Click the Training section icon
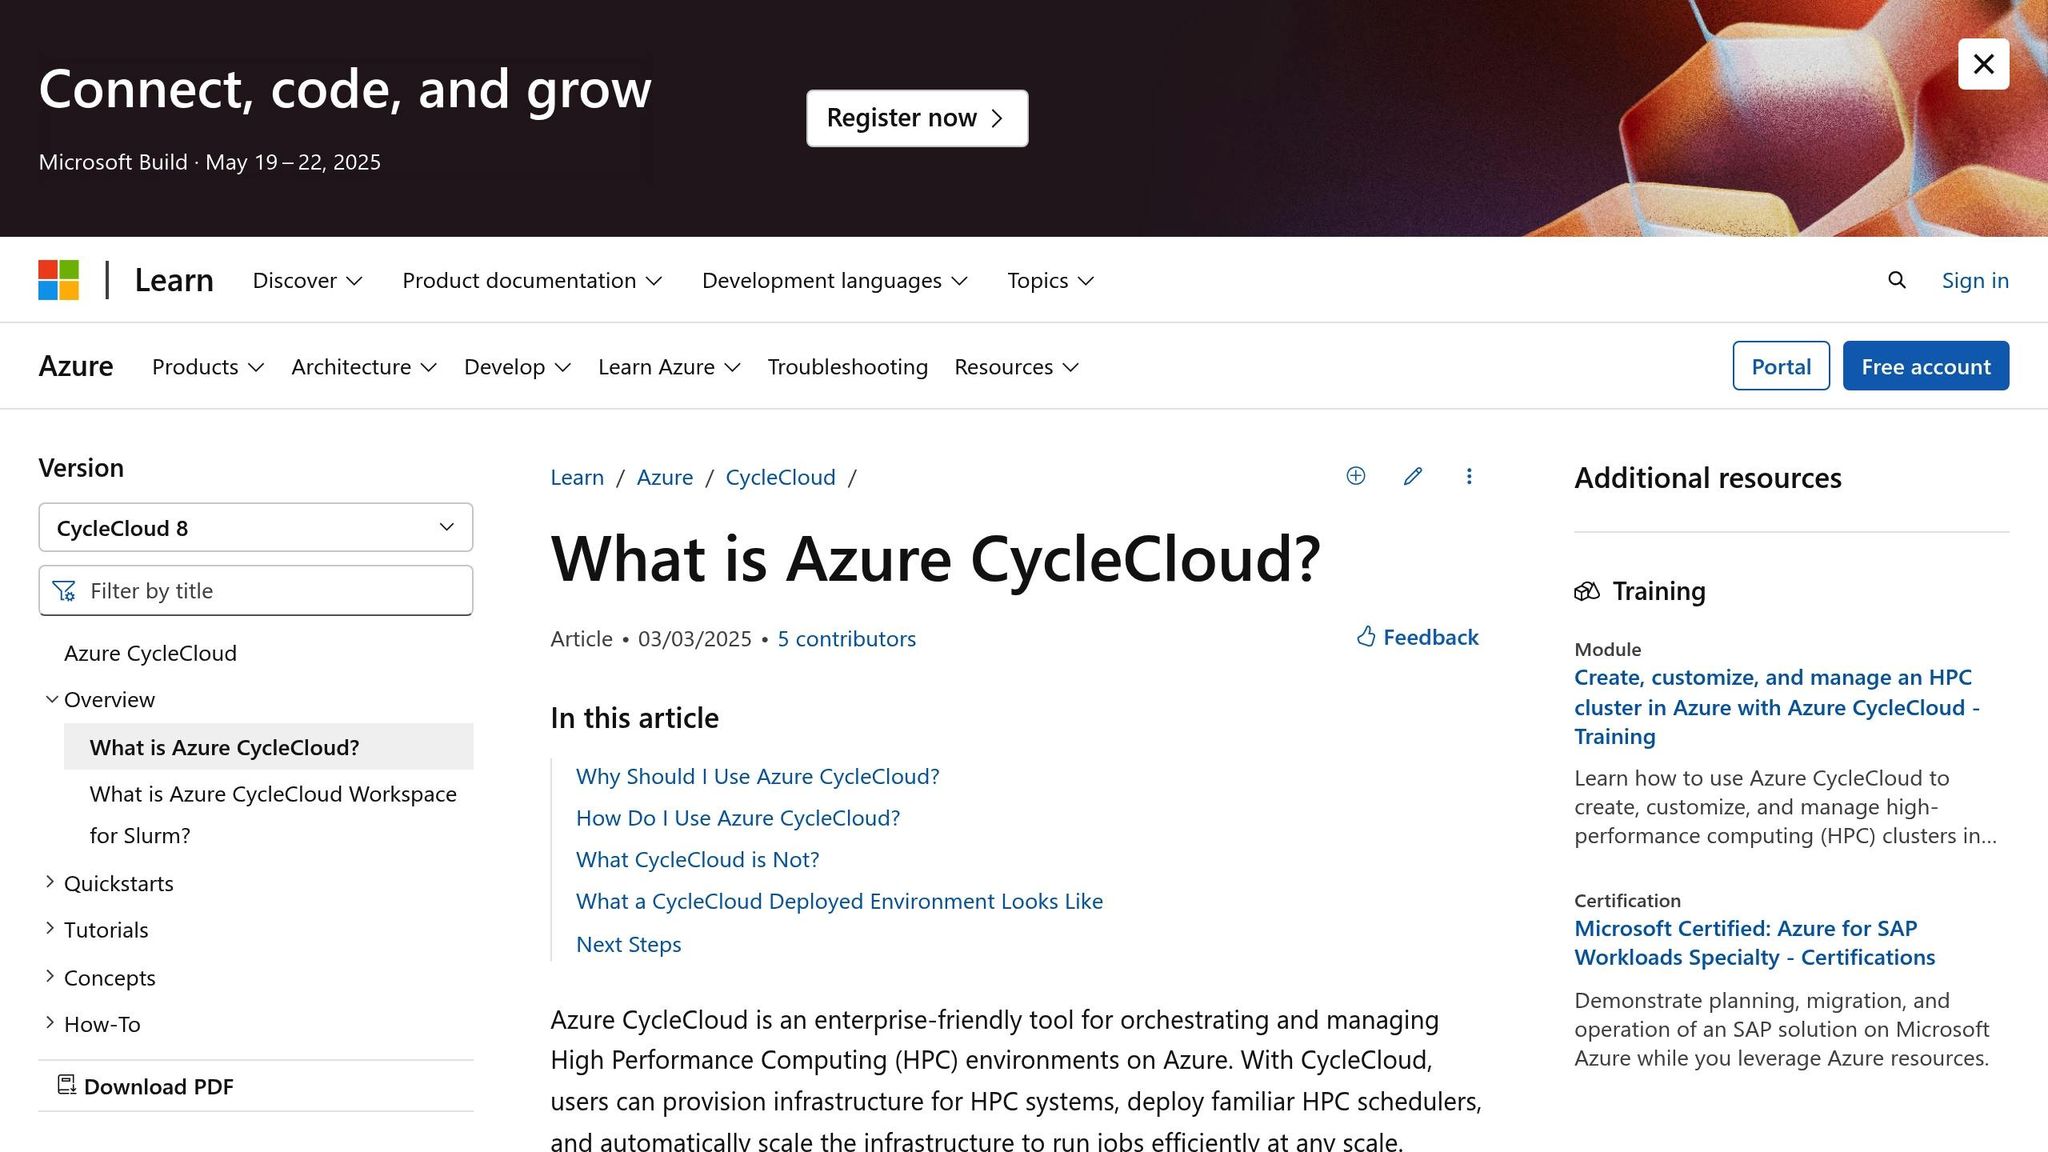 tap(1586, 591)
